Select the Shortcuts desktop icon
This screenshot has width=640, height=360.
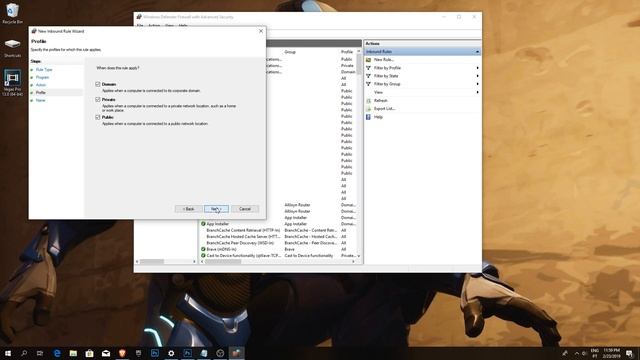coord(12,48)
